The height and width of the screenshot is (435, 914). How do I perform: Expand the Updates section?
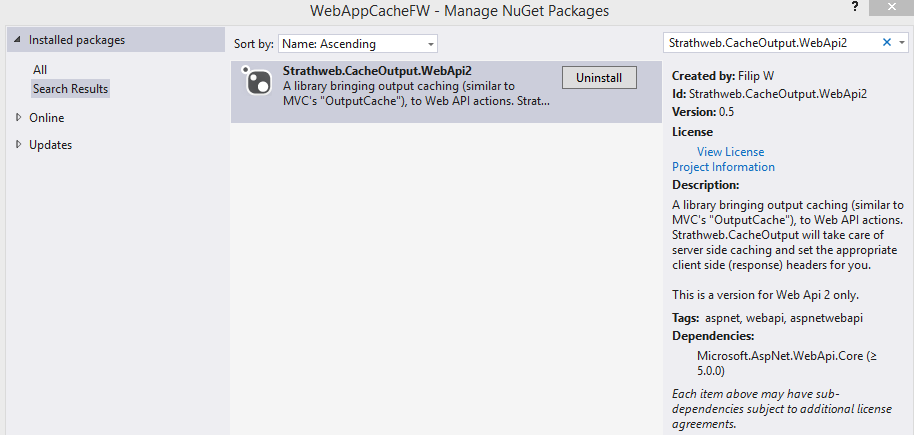[18, 145]
